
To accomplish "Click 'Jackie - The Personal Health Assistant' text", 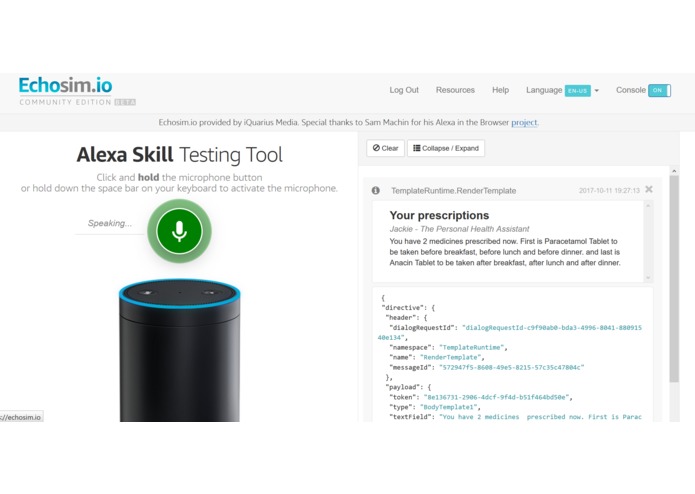I will click(459, 229).
